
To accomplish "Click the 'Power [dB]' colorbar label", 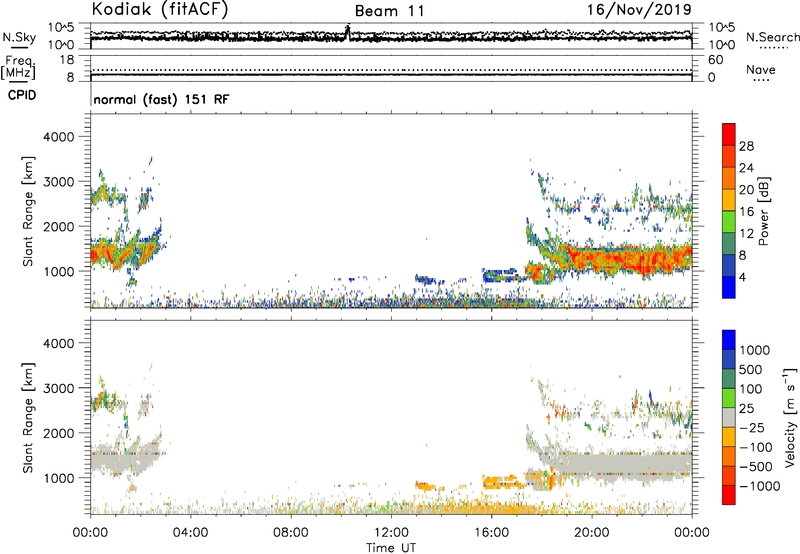I will 763,211.
